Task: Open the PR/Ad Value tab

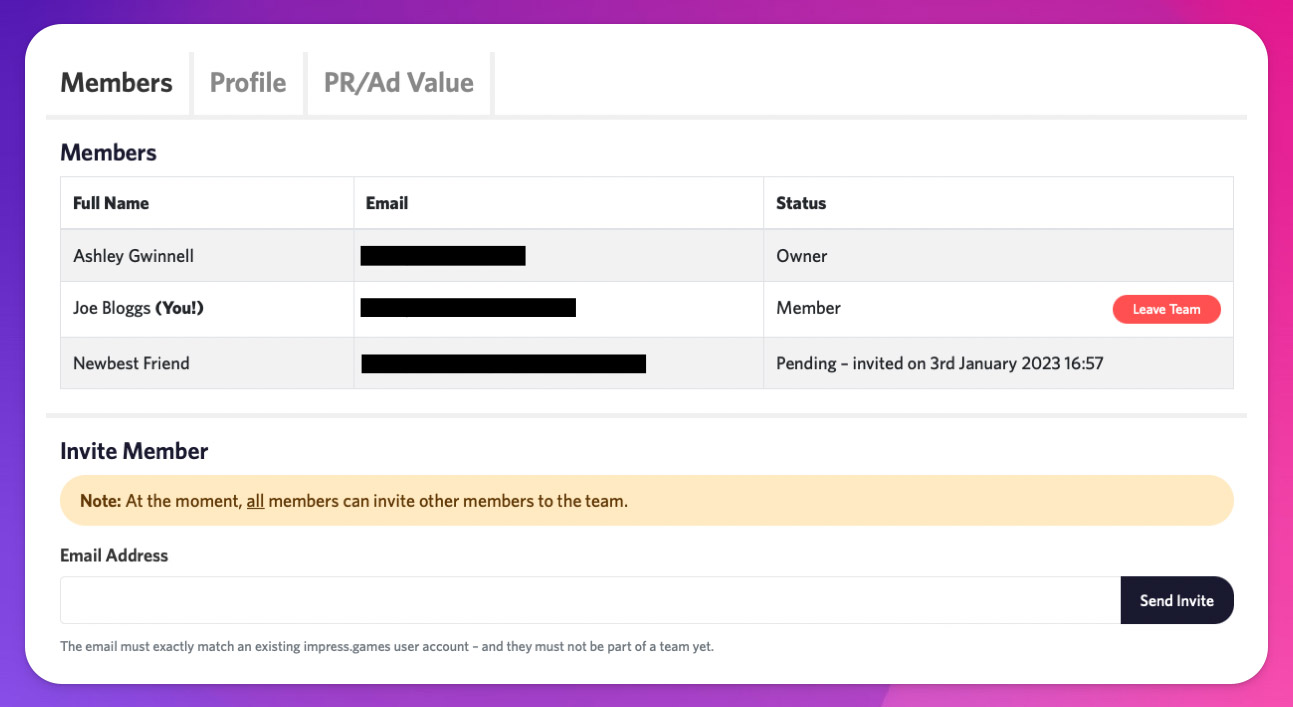Action: coord(398,83)
